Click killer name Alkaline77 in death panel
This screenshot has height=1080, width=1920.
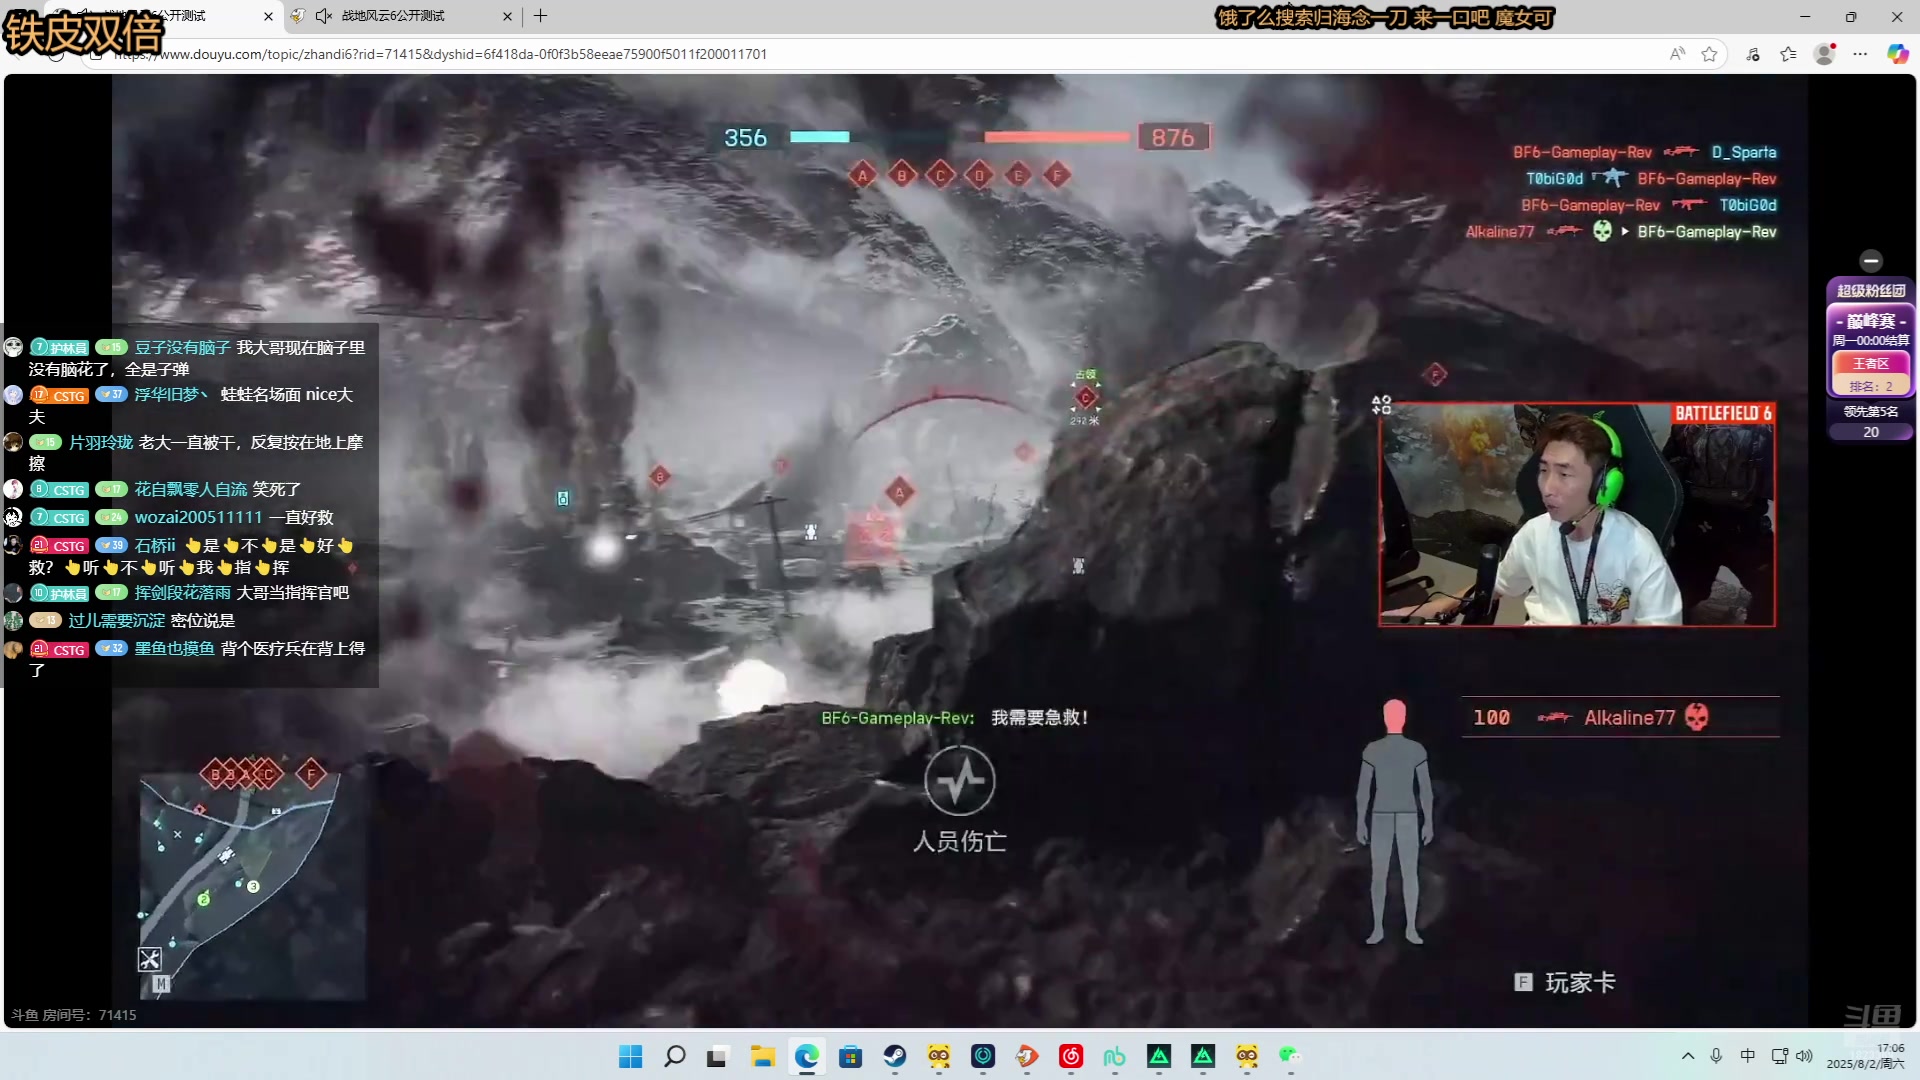click(1629, 717)
